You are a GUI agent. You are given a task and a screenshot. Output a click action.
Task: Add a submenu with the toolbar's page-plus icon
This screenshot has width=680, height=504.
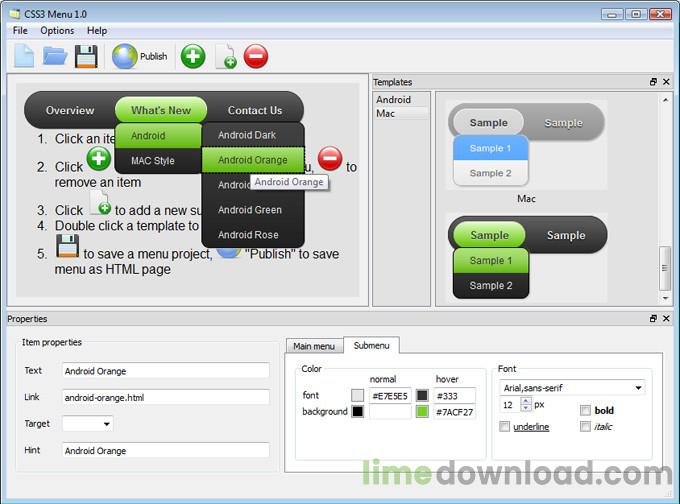[226, 56]
